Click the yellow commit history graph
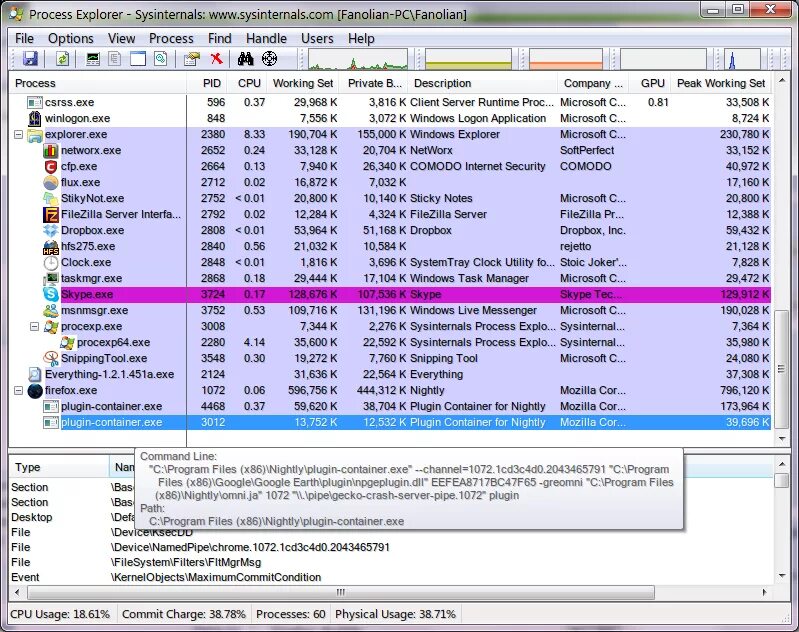799x632 pixels. (x=468, y=59)
